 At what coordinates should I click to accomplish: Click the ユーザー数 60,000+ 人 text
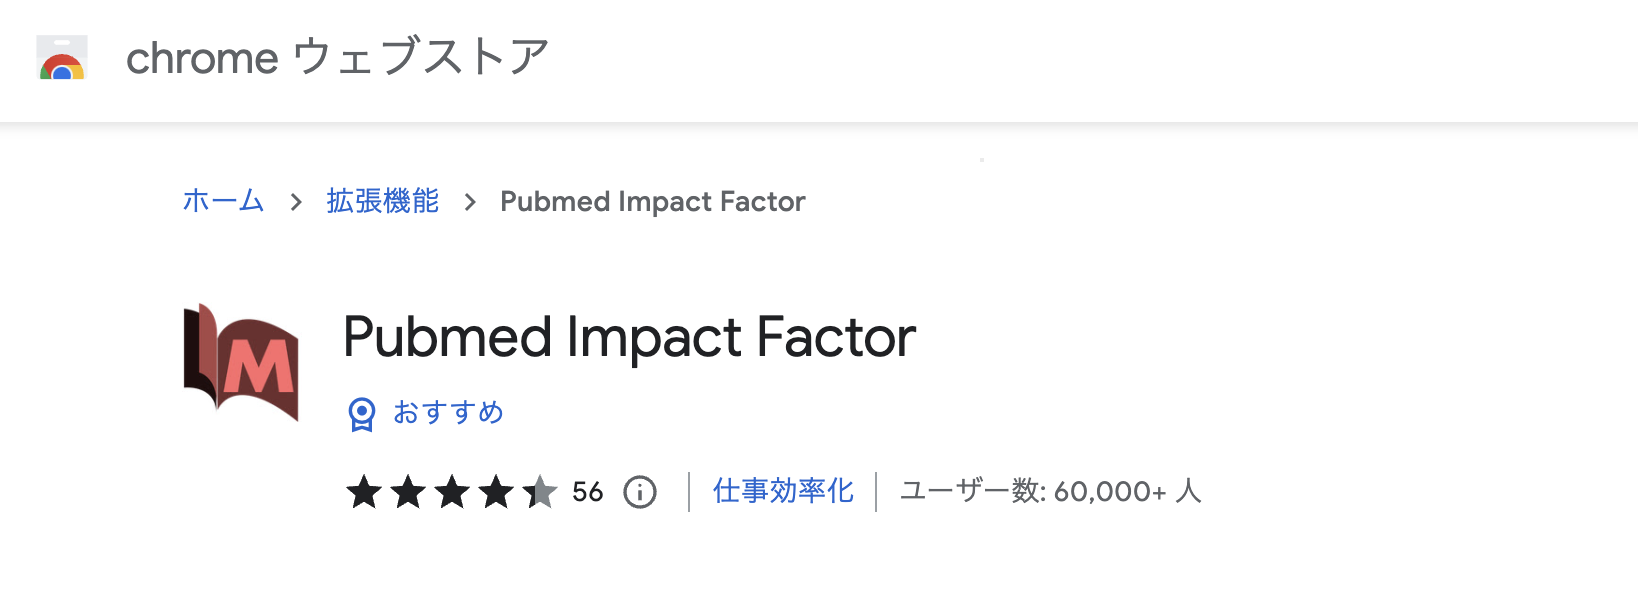(x=1049, y=491)
